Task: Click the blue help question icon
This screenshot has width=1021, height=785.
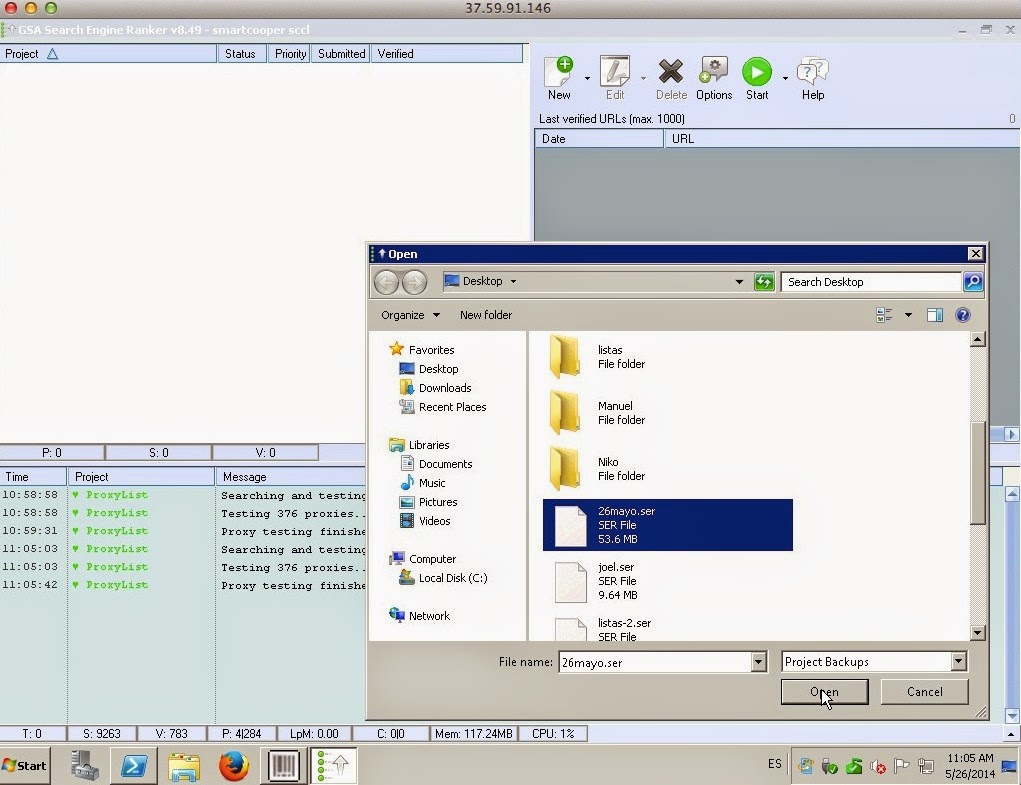Action: (962, 315)
